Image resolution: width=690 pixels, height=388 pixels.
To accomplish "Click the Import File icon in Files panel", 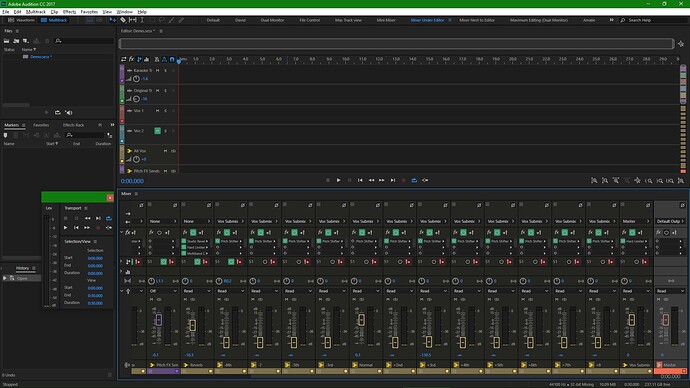I will (16, 41).
